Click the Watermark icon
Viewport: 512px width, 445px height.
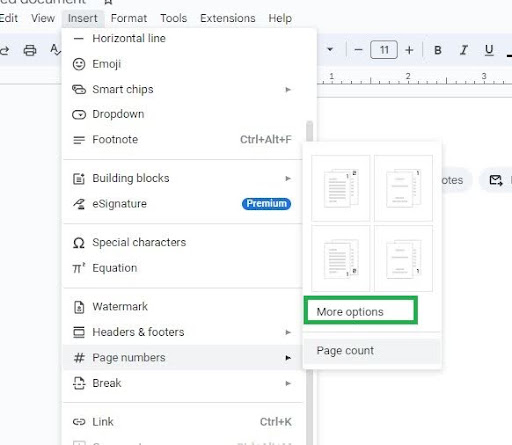pos(79,307)
